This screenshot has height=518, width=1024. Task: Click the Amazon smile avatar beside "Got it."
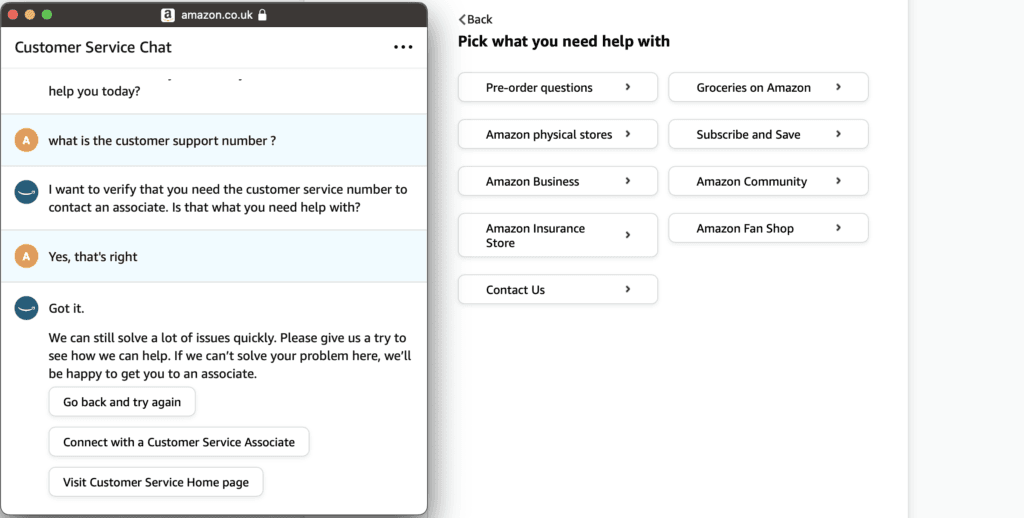coord(27,308)
